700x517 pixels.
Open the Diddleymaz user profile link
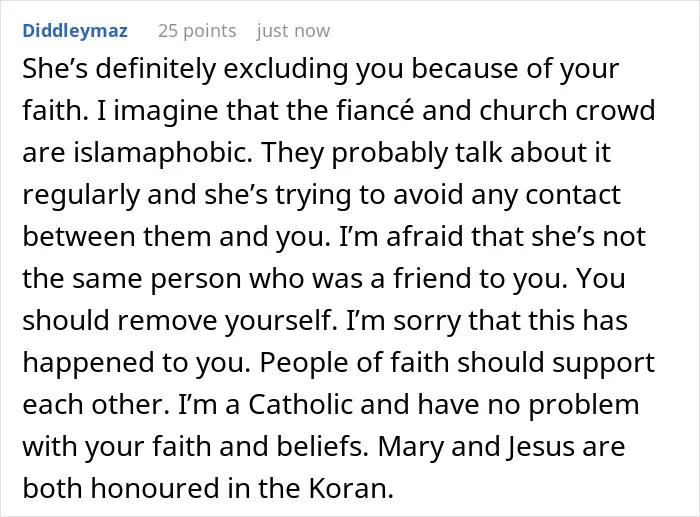coord(75,31)
